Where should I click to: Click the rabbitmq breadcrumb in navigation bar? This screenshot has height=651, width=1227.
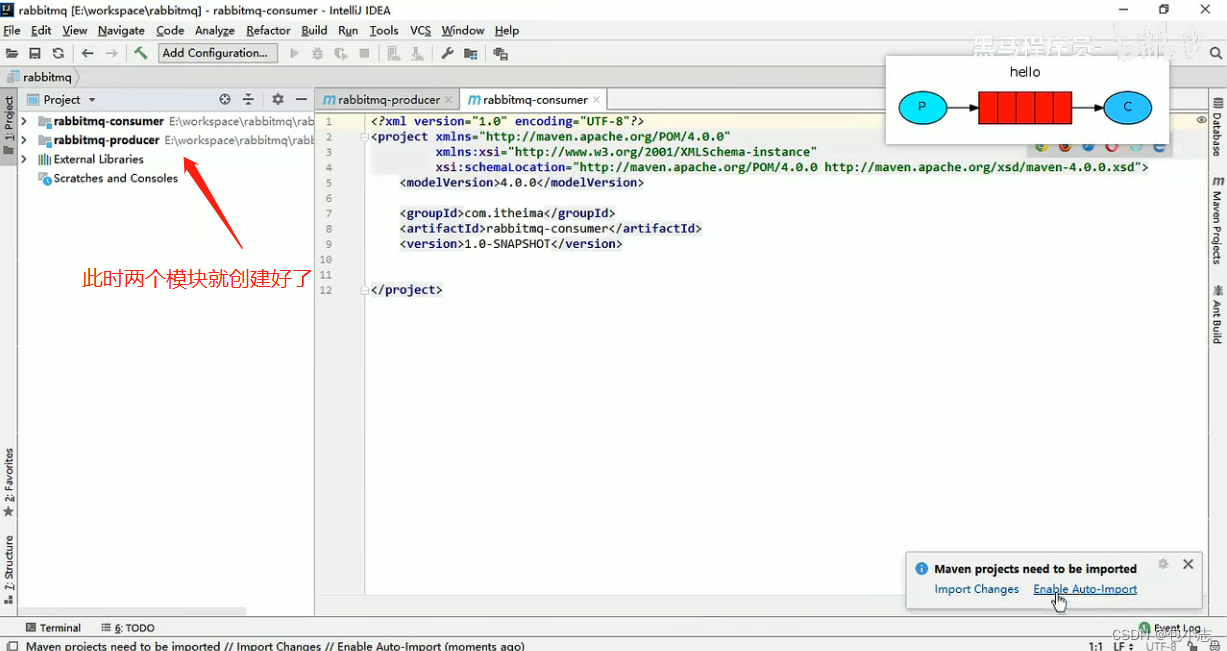click(40, 77)
